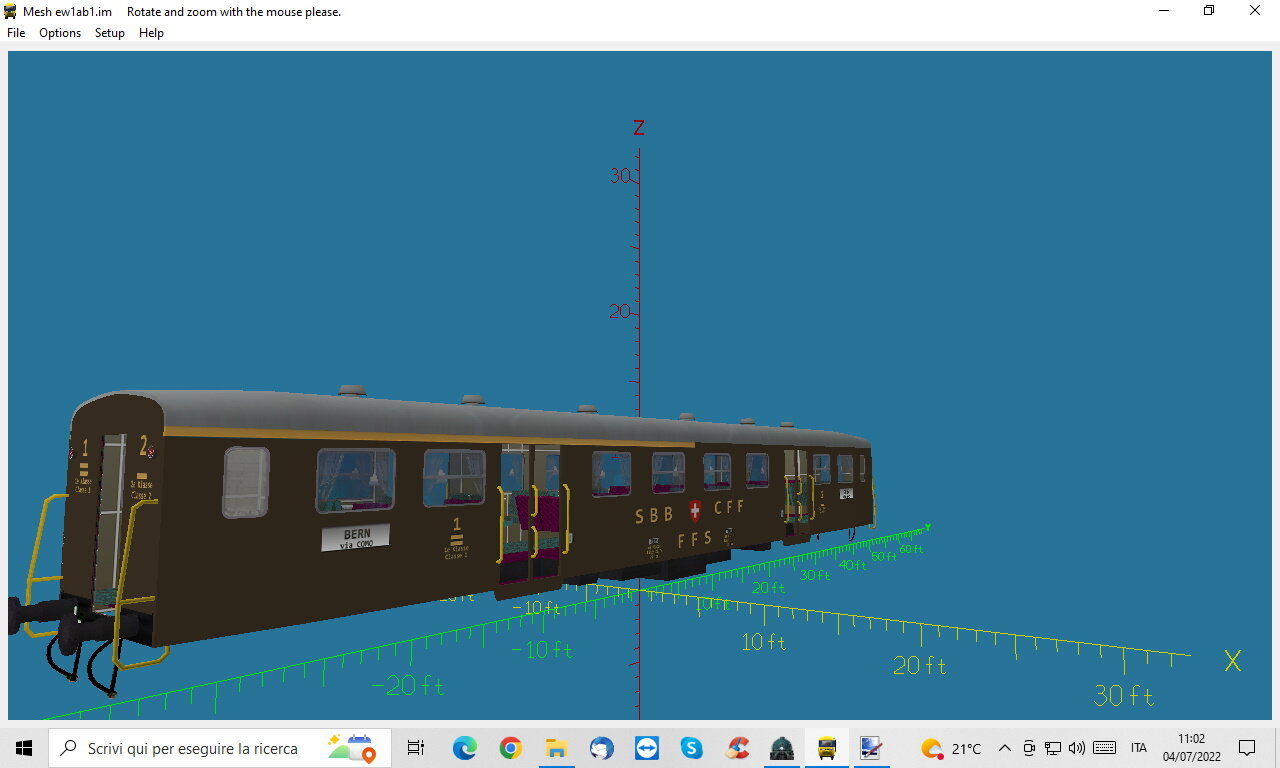Launch Google Chrome from the taskbar
Screen dimensions: 1280x768
(510, 748)
